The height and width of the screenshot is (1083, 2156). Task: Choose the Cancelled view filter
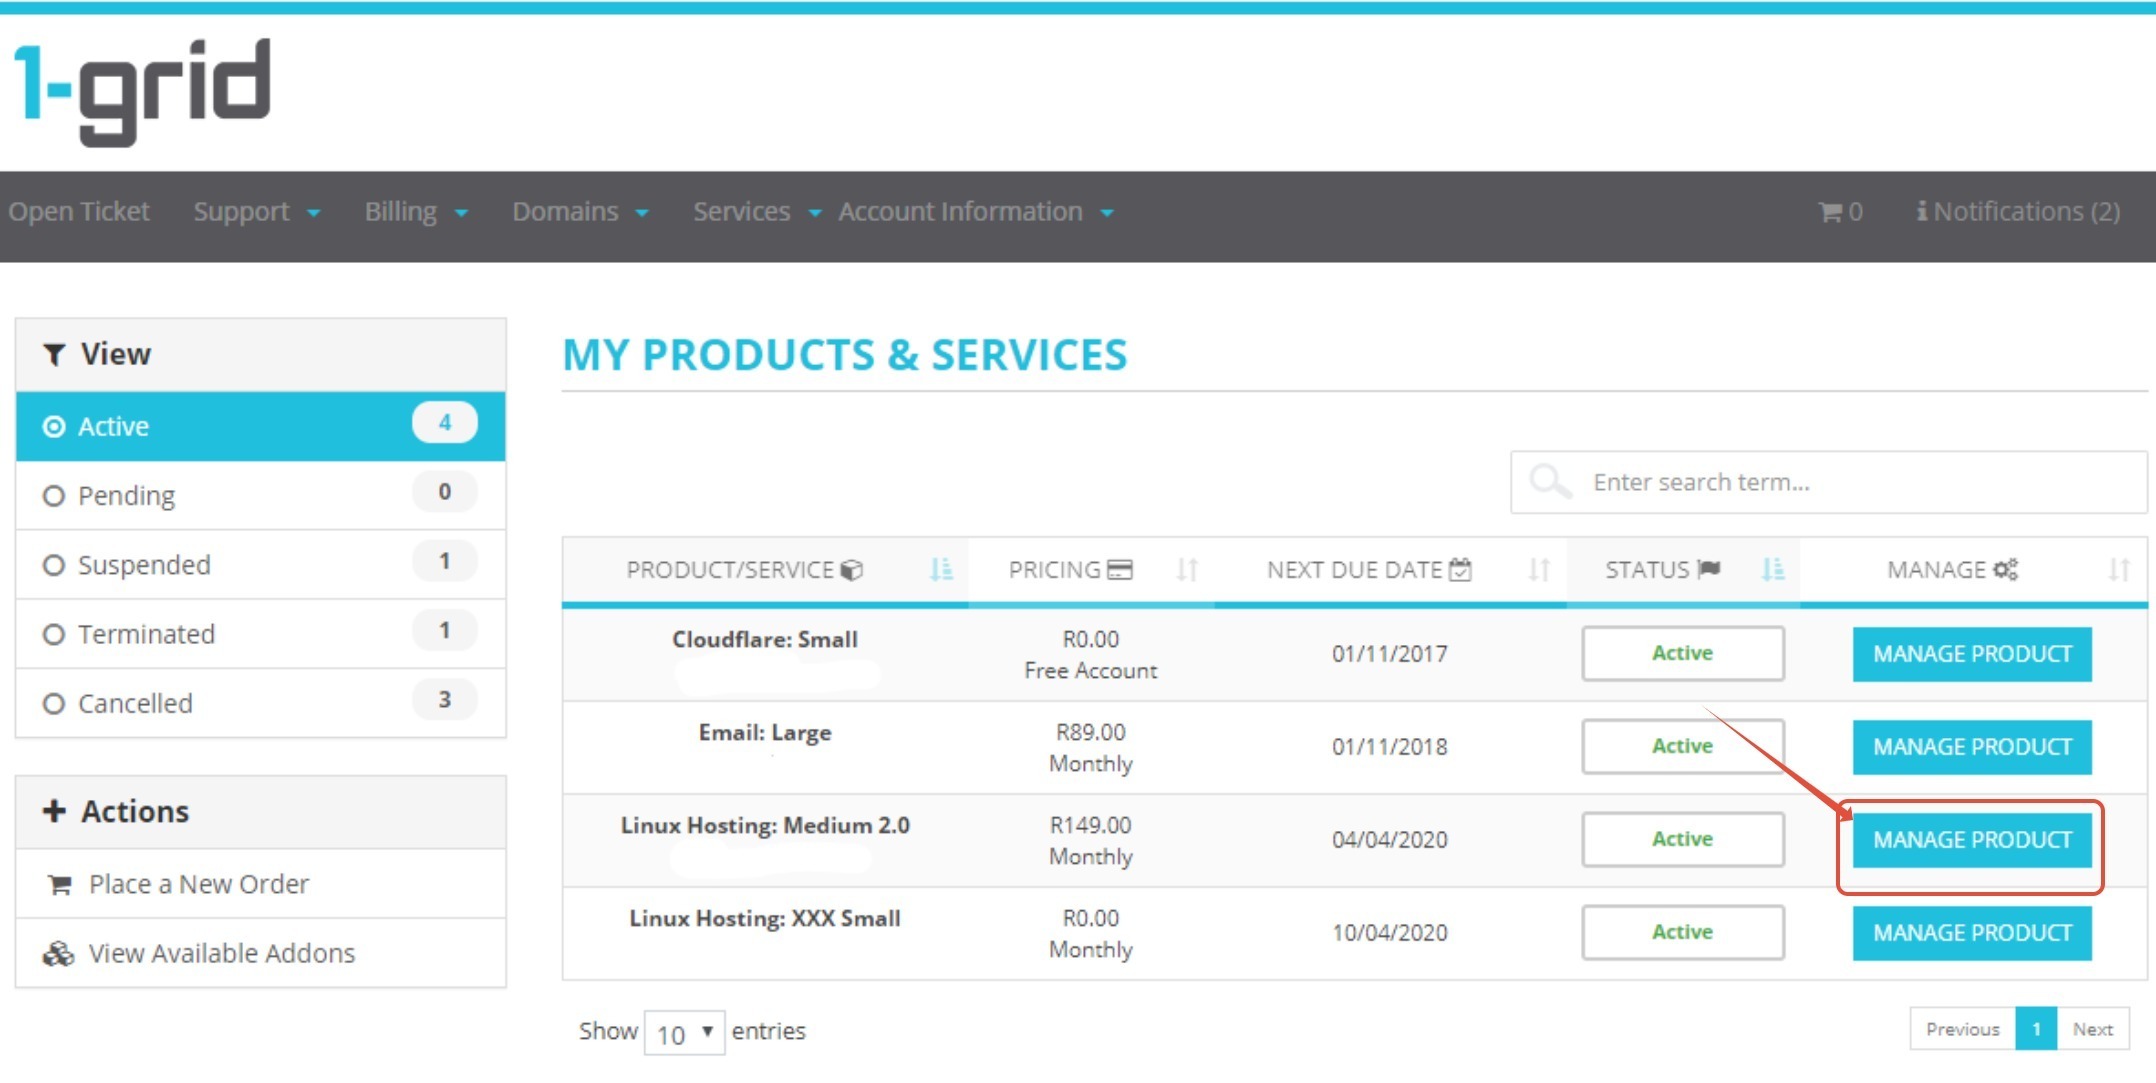(x=54, y=704)
